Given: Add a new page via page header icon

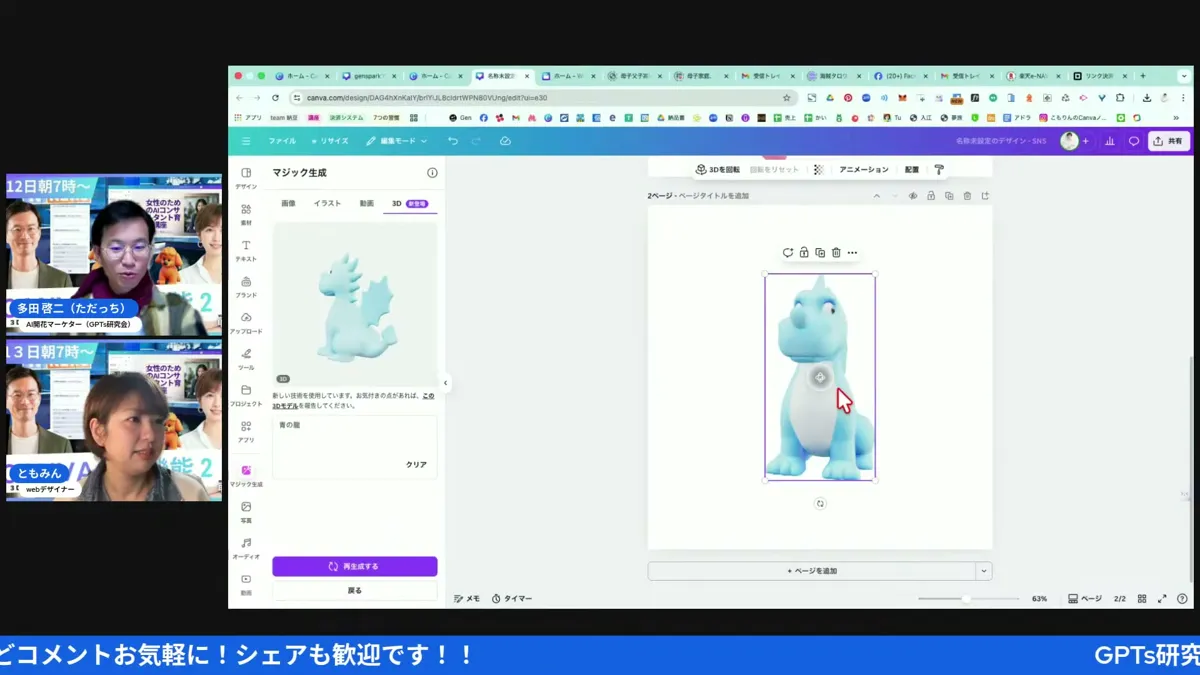Looking at the screenshot, I should coord(985,196).
